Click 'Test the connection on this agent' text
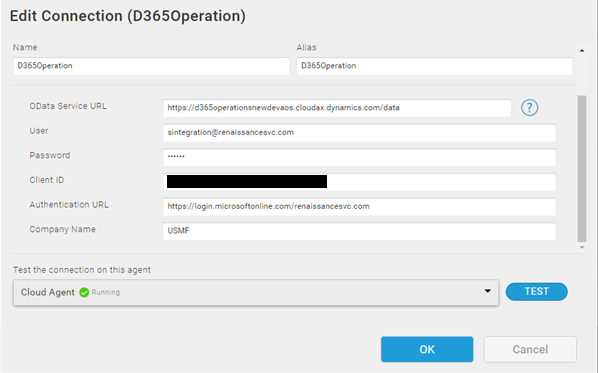The width and height of the screenshot is (598, 373). pos(82,270)
